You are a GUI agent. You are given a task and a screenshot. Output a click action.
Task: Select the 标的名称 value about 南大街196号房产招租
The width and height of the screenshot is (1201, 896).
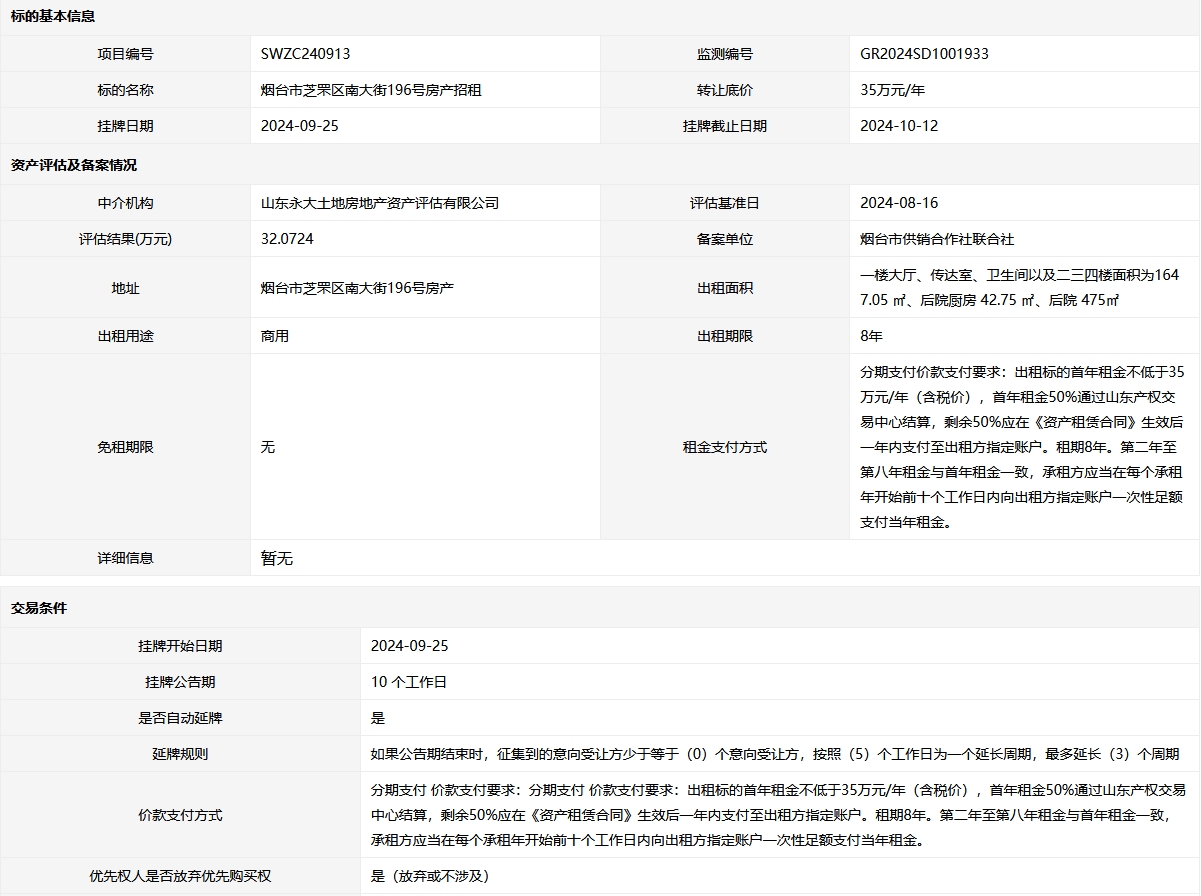click(x=371, y=90)
